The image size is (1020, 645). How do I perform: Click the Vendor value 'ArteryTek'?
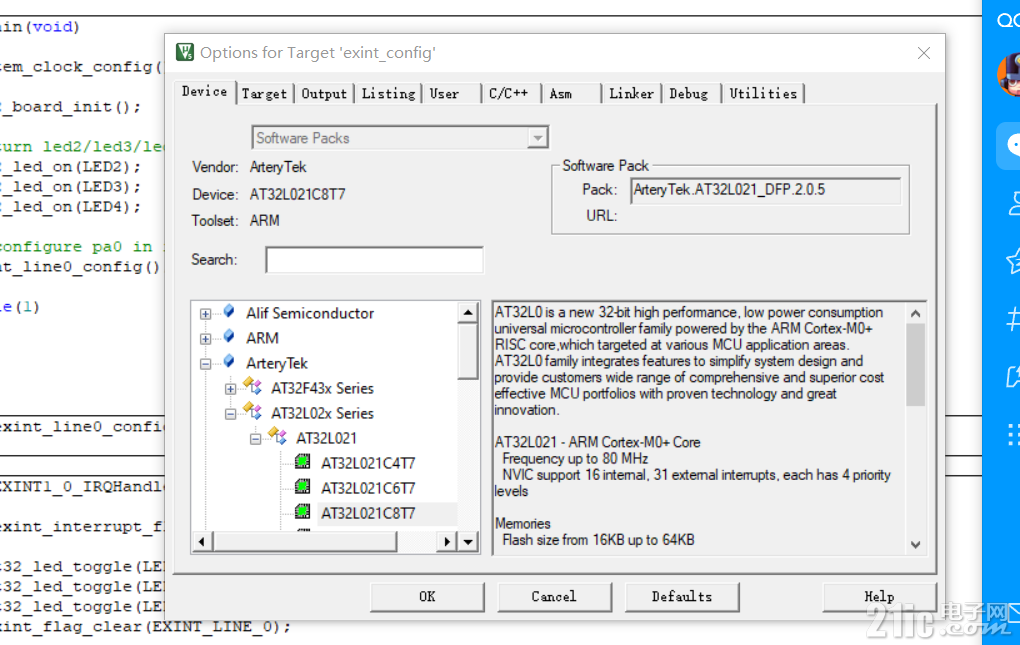[x=278, y=167]
